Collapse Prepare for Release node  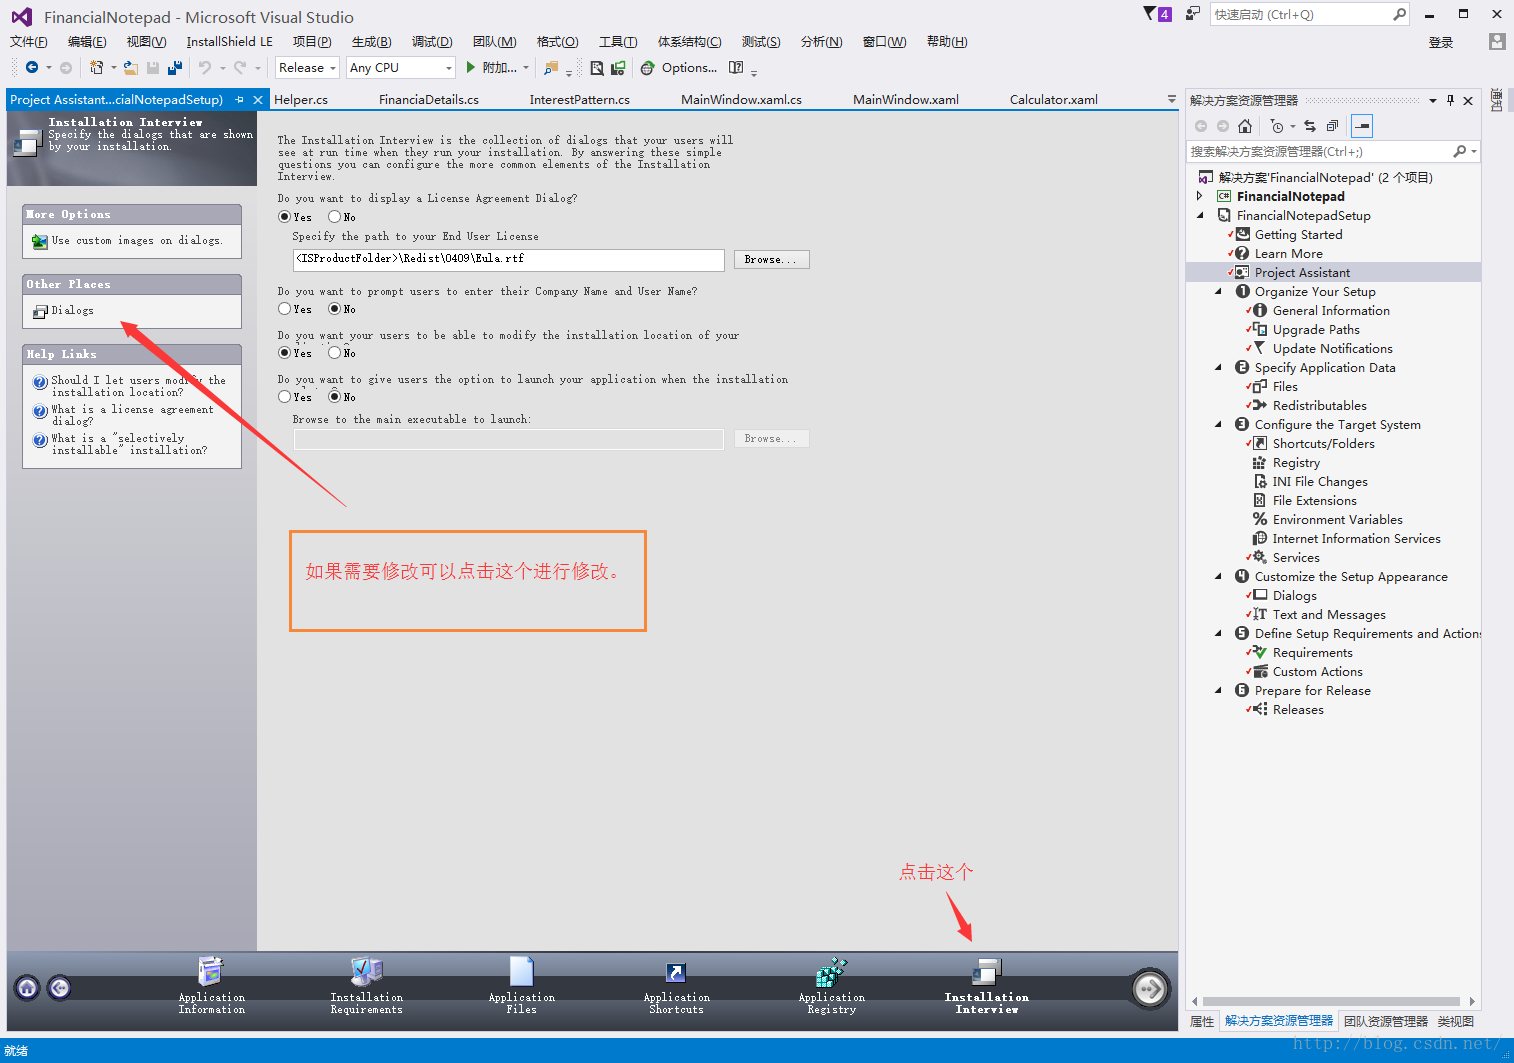tap(1218, 690)
